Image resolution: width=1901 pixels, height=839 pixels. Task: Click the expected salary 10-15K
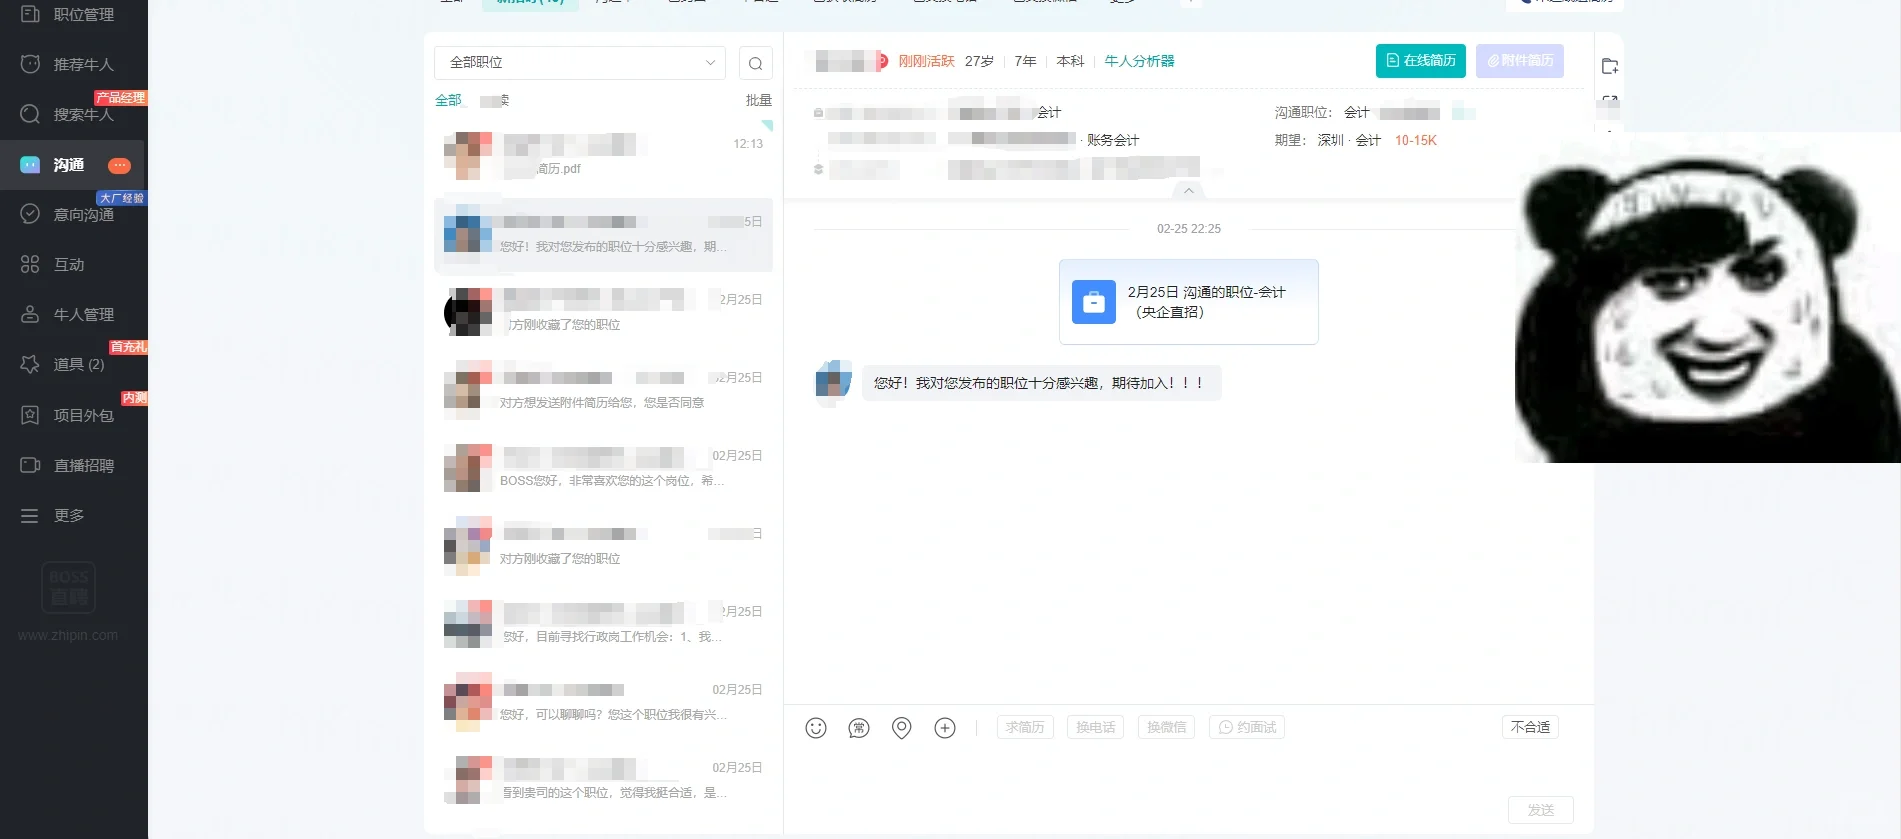click(1416, 140)
